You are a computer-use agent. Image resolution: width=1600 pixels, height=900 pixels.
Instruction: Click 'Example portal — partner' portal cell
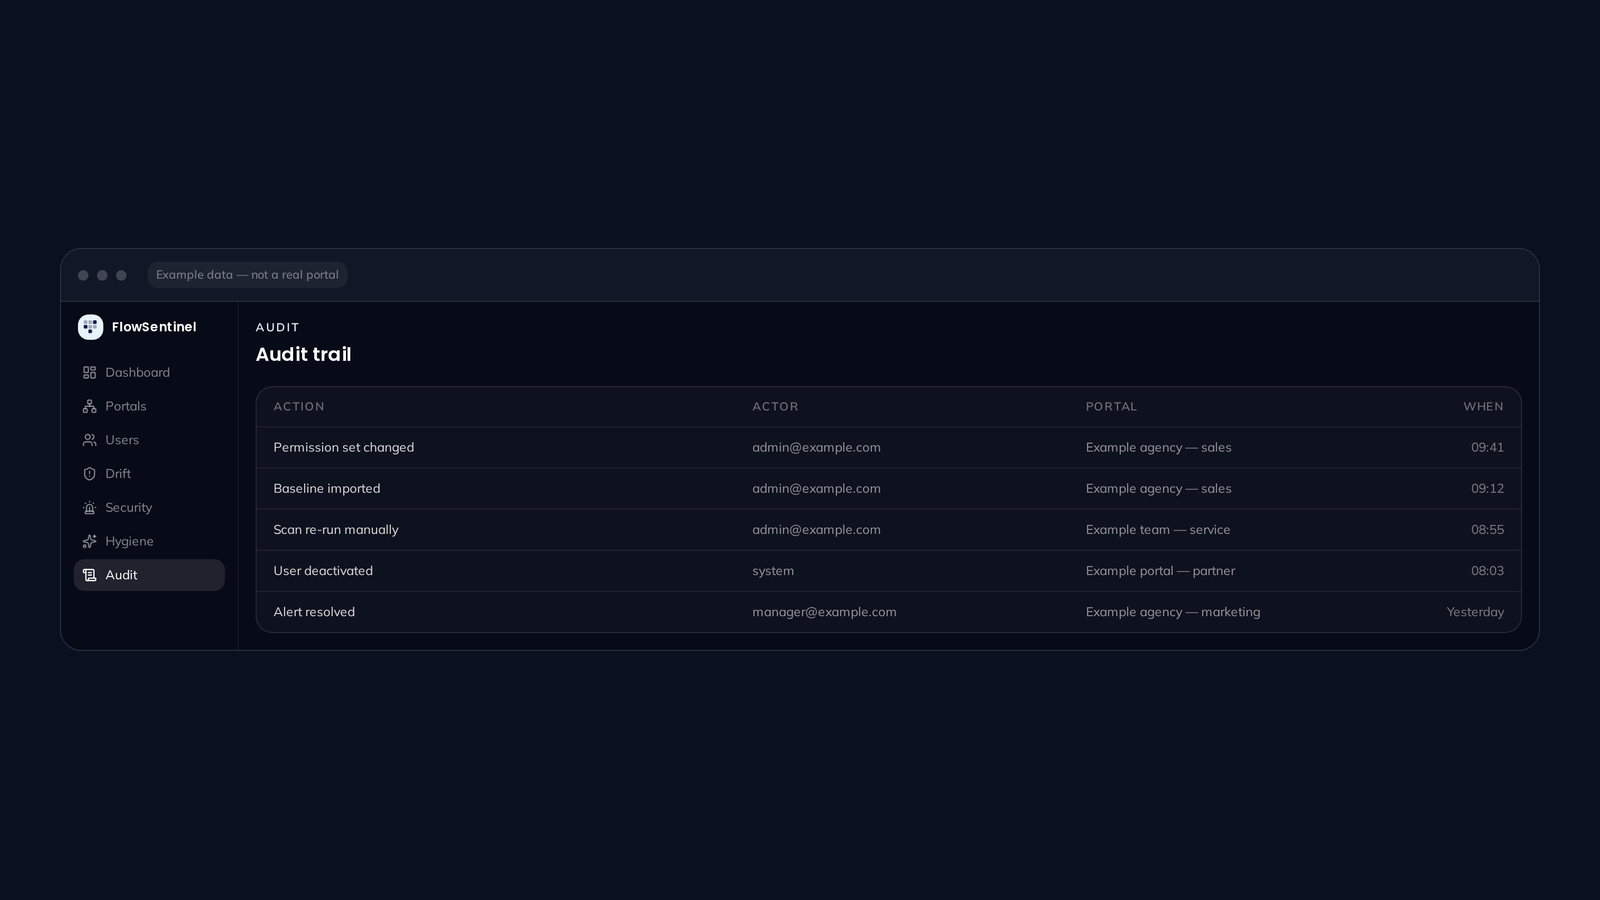[x=1160, y=570]
